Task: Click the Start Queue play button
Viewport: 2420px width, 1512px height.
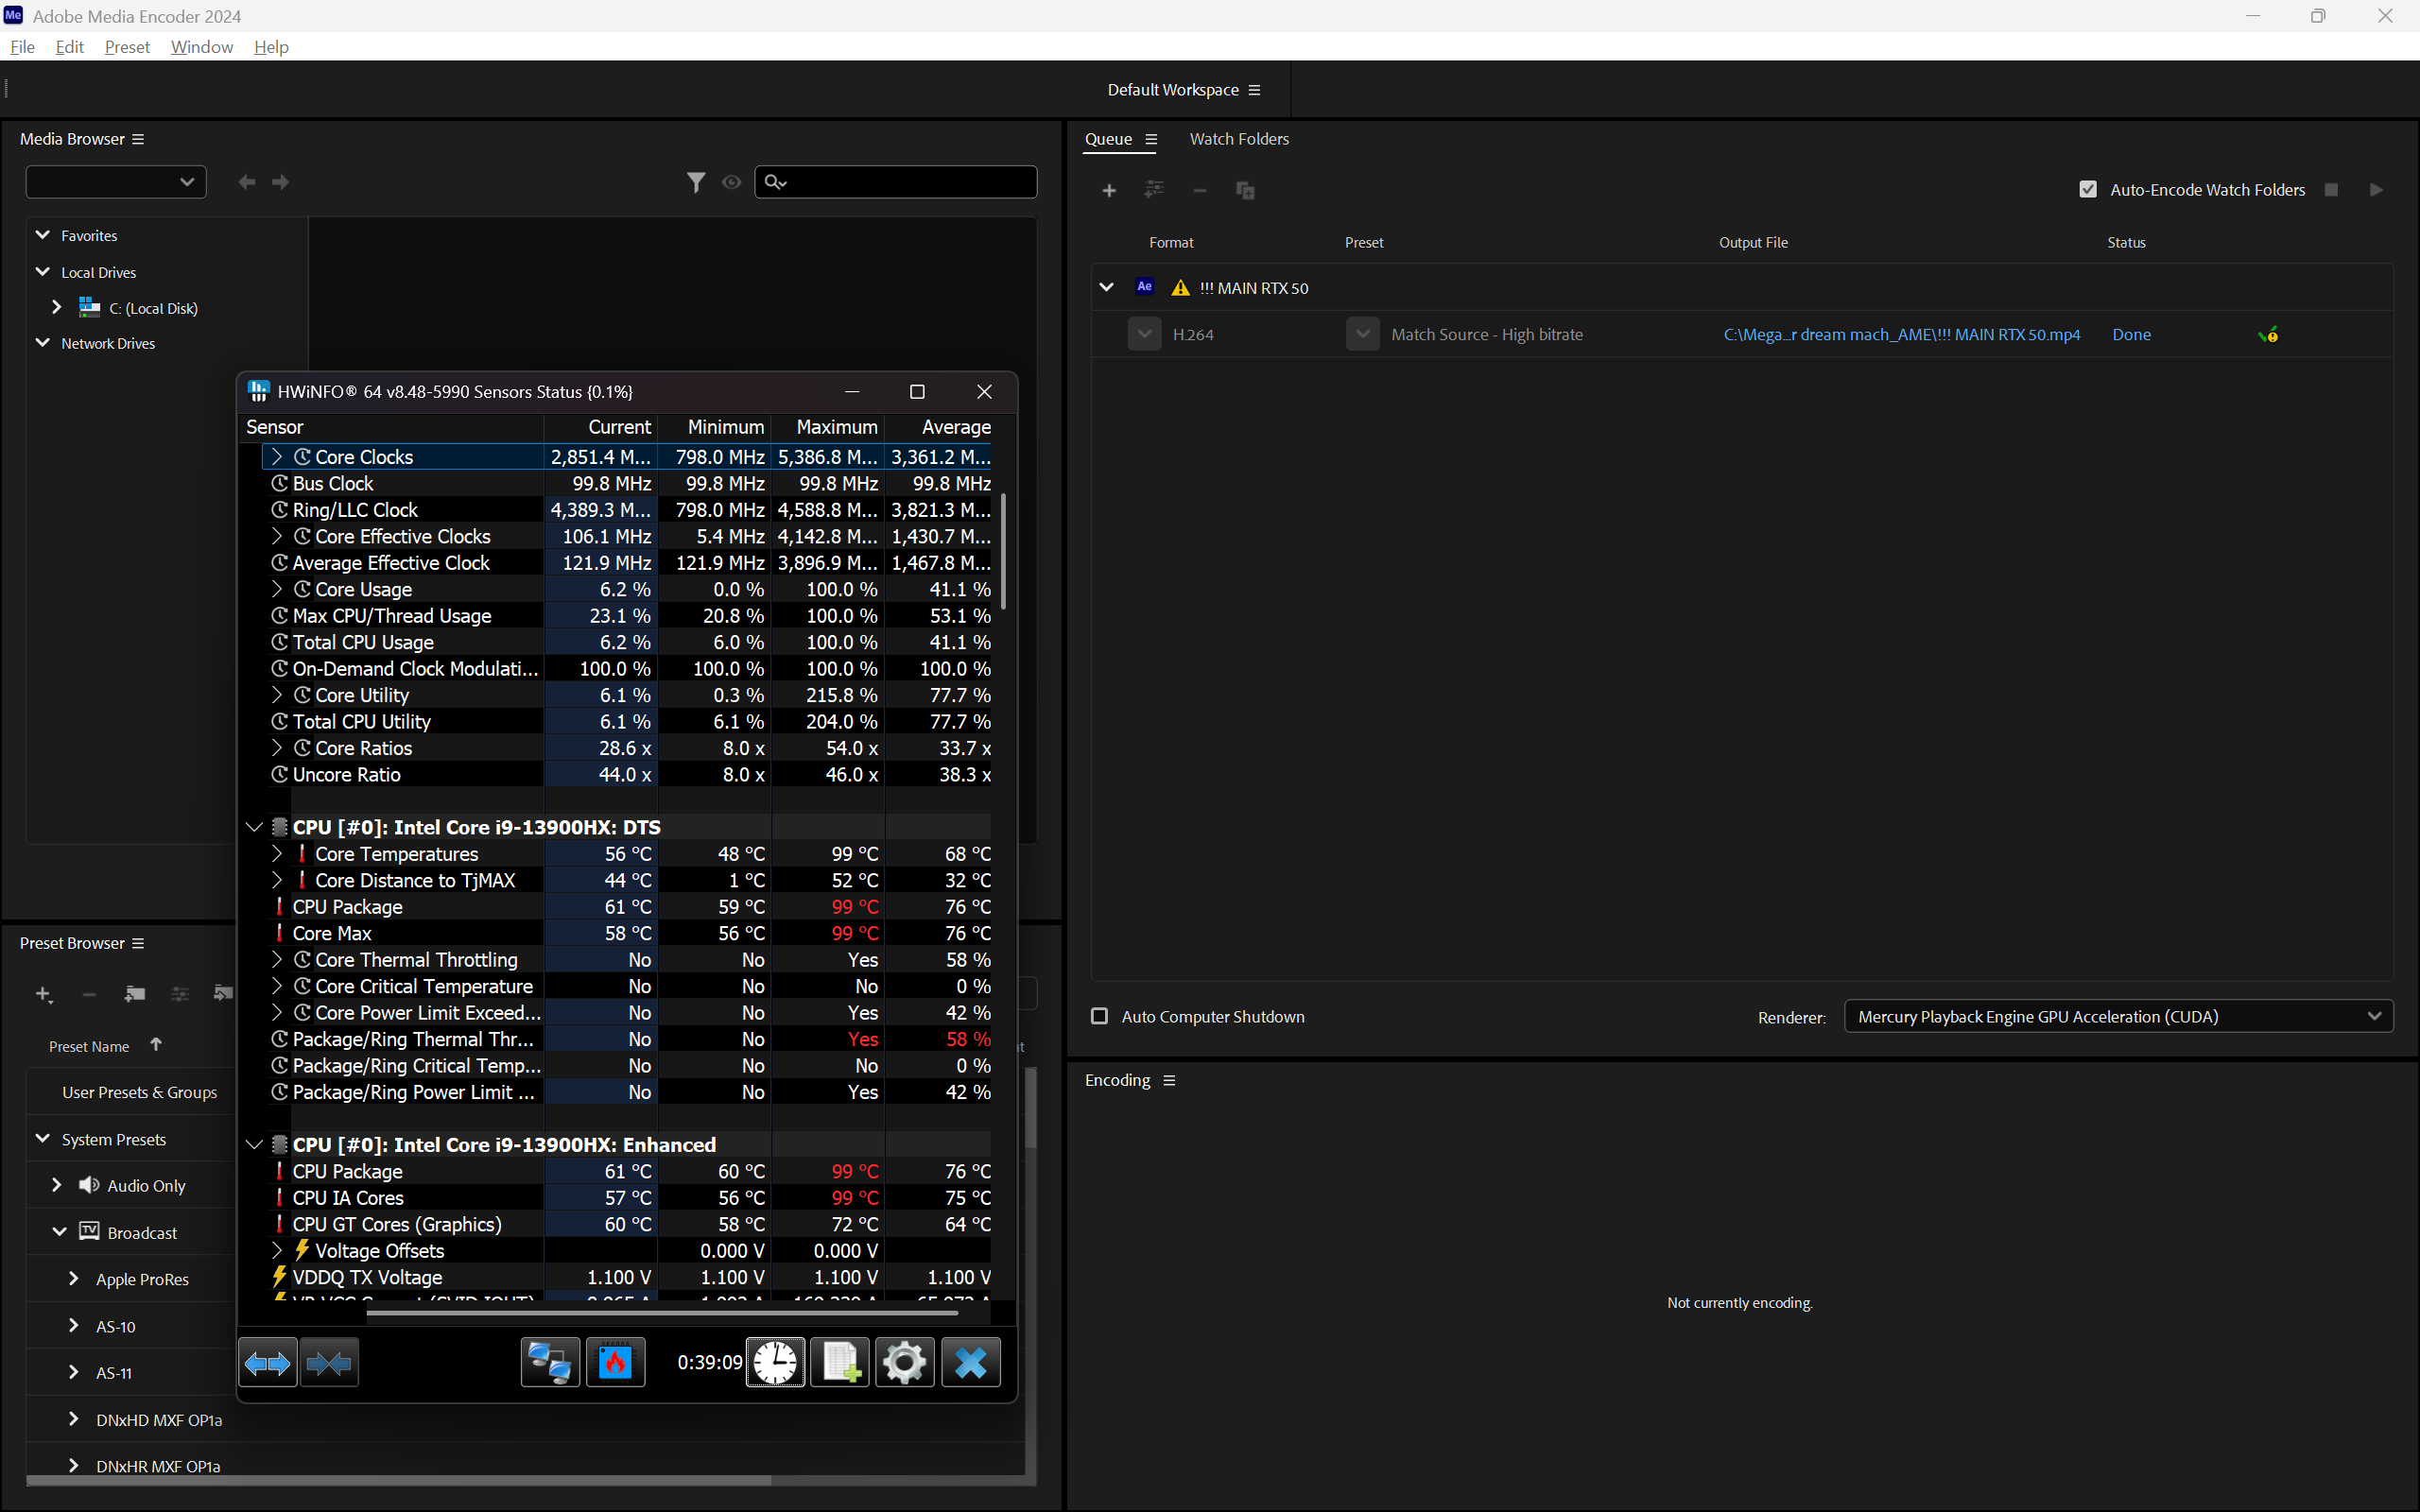Action: (x=2376, y=190)
